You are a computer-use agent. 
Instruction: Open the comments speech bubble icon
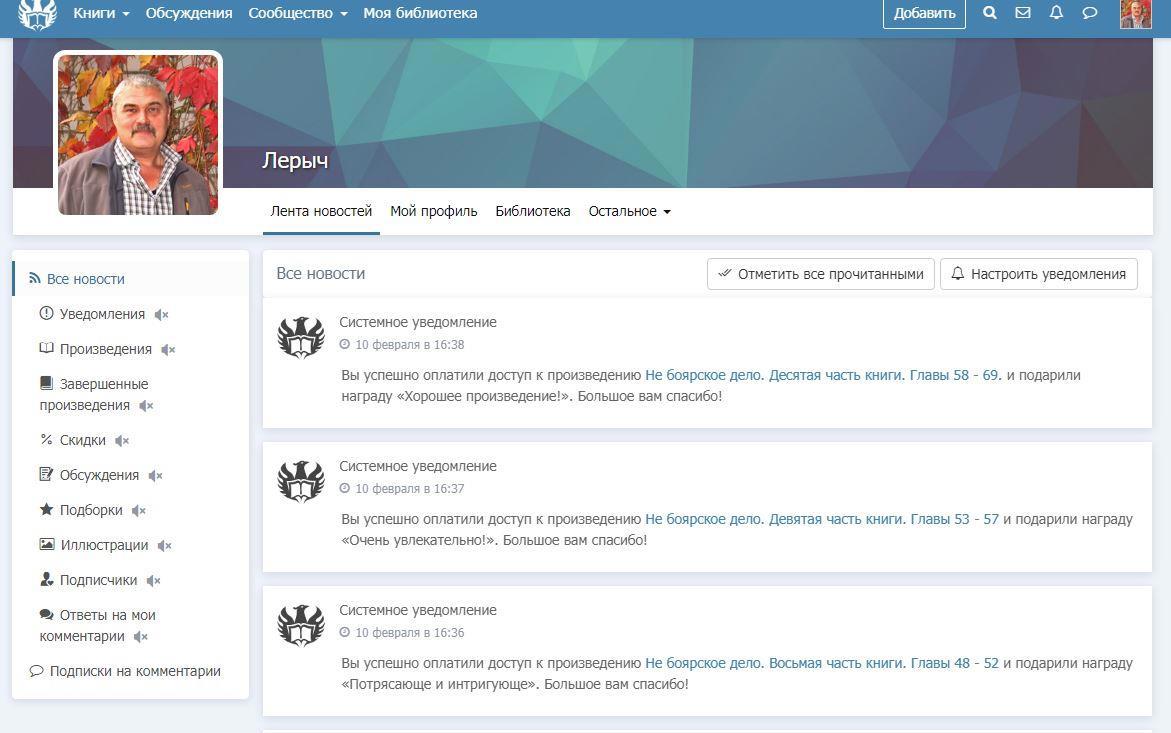pos(1090,13)
